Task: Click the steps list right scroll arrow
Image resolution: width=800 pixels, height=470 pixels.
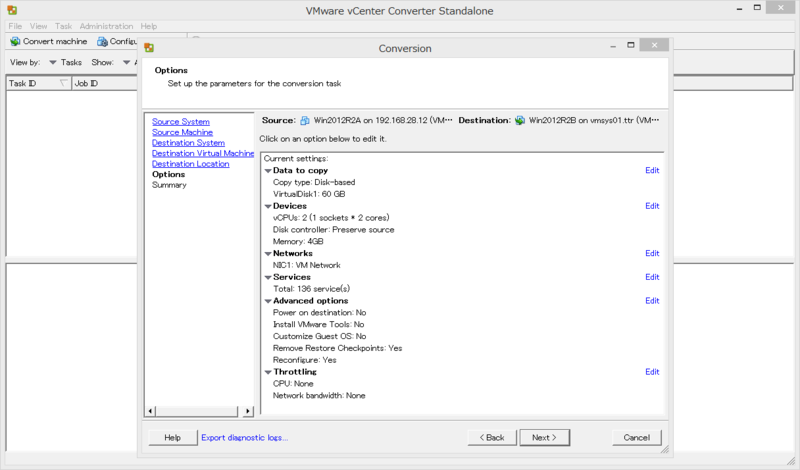Action: pyautogui.click(x=248, y=411)
